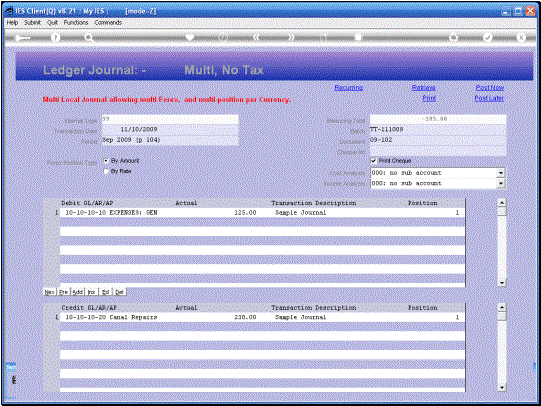541x406 pixels.
Task: Open the Functions menu
Action: click(76, 22)
